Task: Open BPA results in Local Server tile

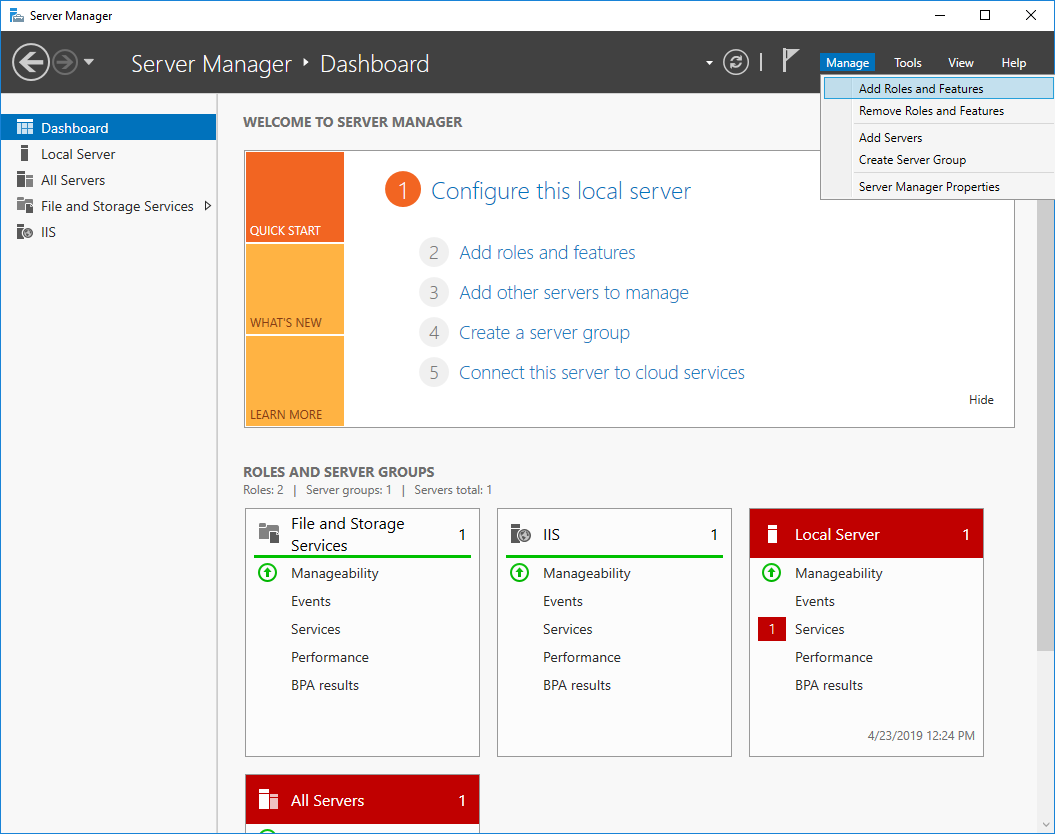Action: tap(829, 685)
